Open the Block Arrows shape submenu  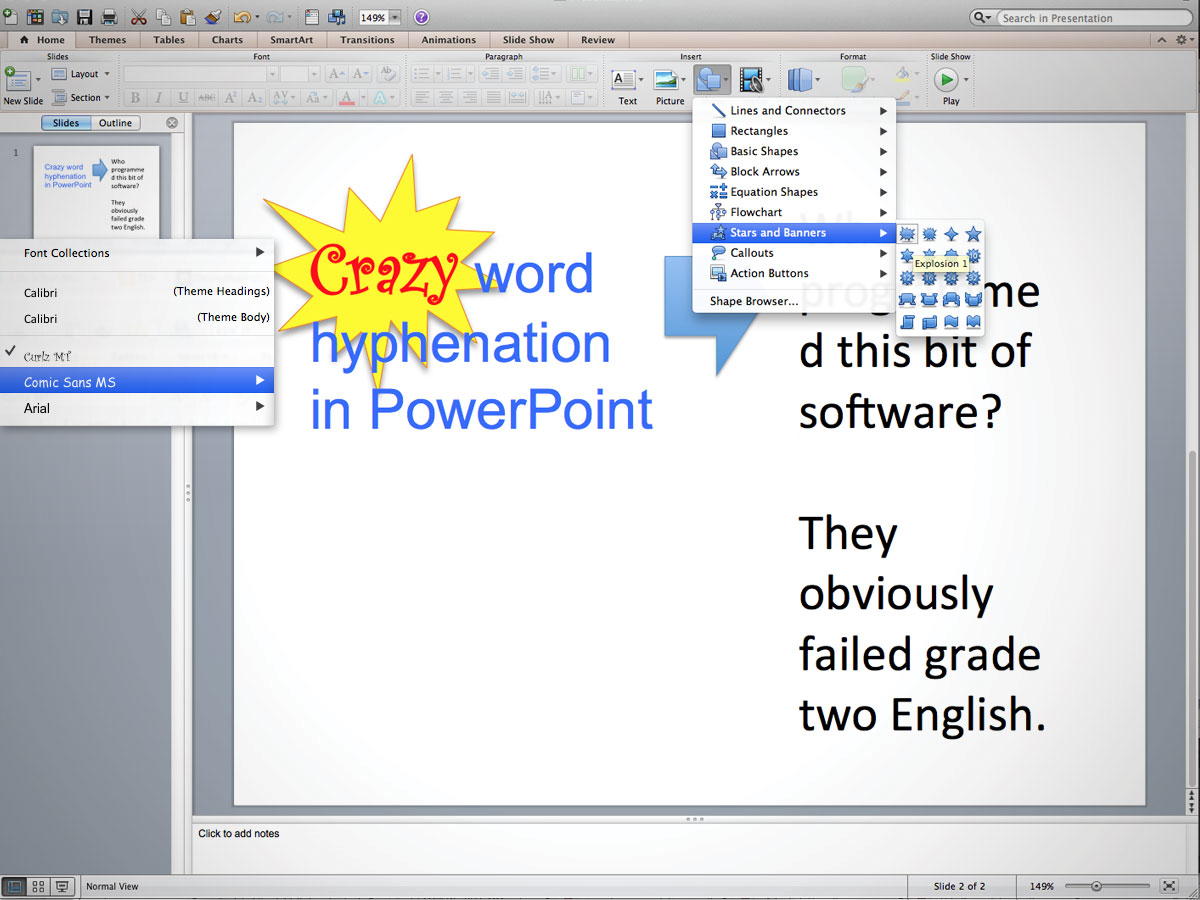(795, 172)
